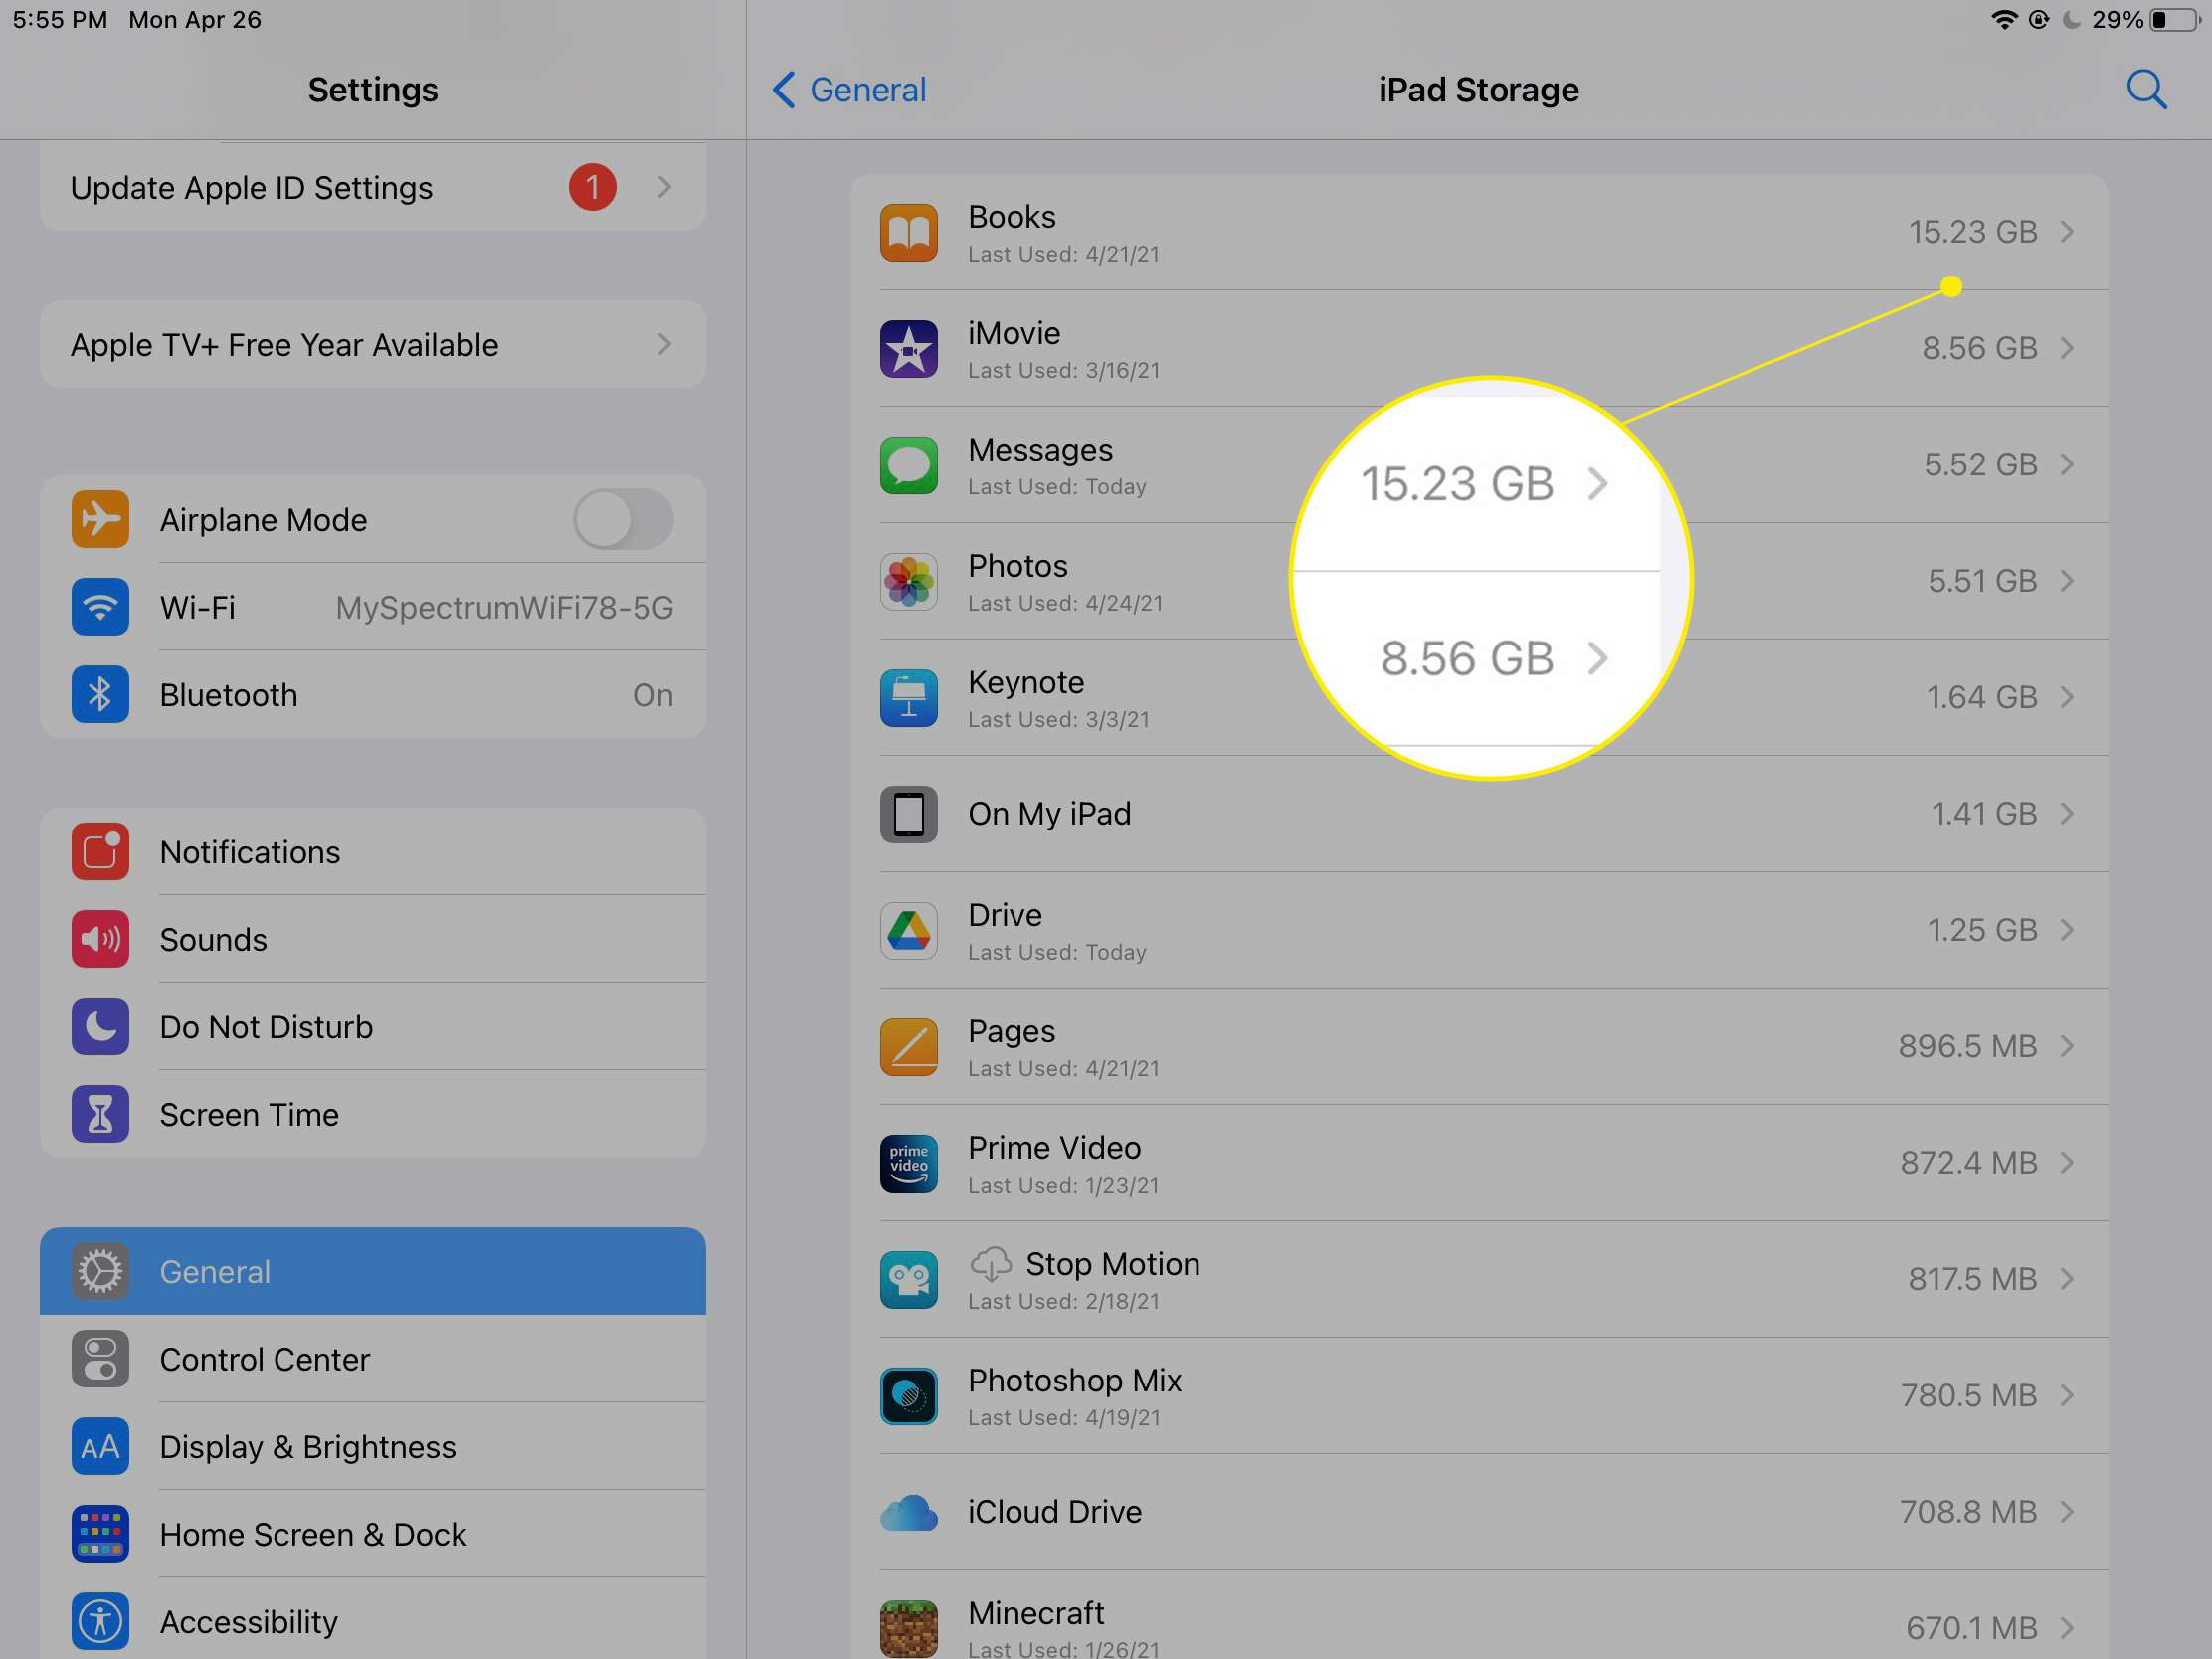
Task: Expand Pages storage details chevron
Action: [x=2067, y=1046]
